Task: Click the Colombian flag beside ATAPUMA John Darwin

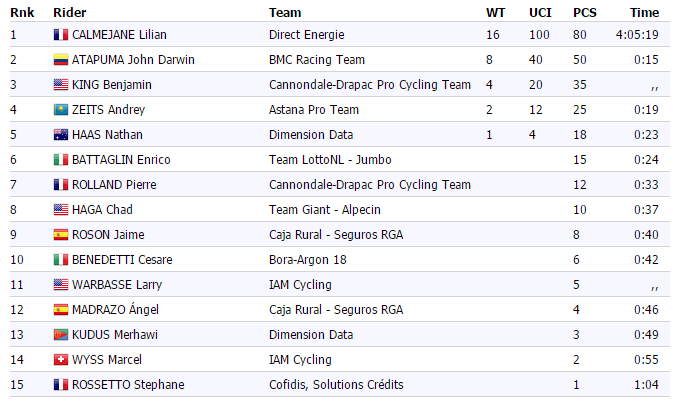Action: (x=61, y=60)
